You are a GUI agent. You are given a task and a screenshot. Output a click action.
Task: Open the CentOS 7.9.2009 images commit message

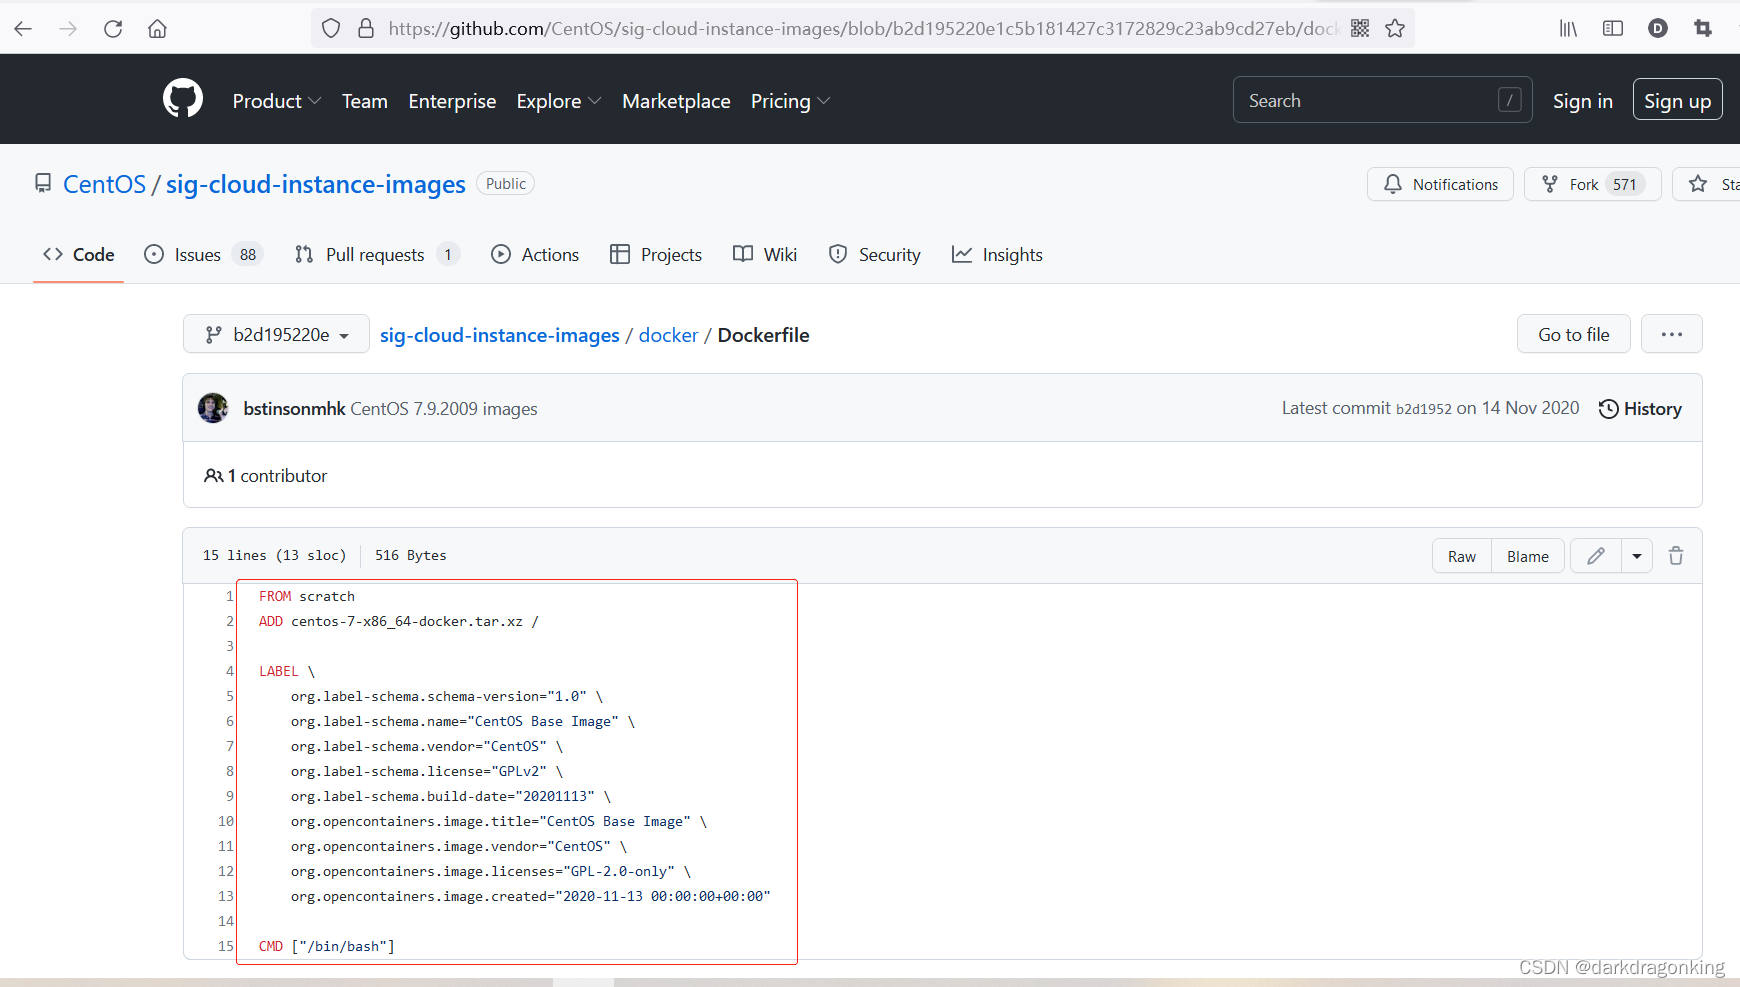click(x=444, y=409)
